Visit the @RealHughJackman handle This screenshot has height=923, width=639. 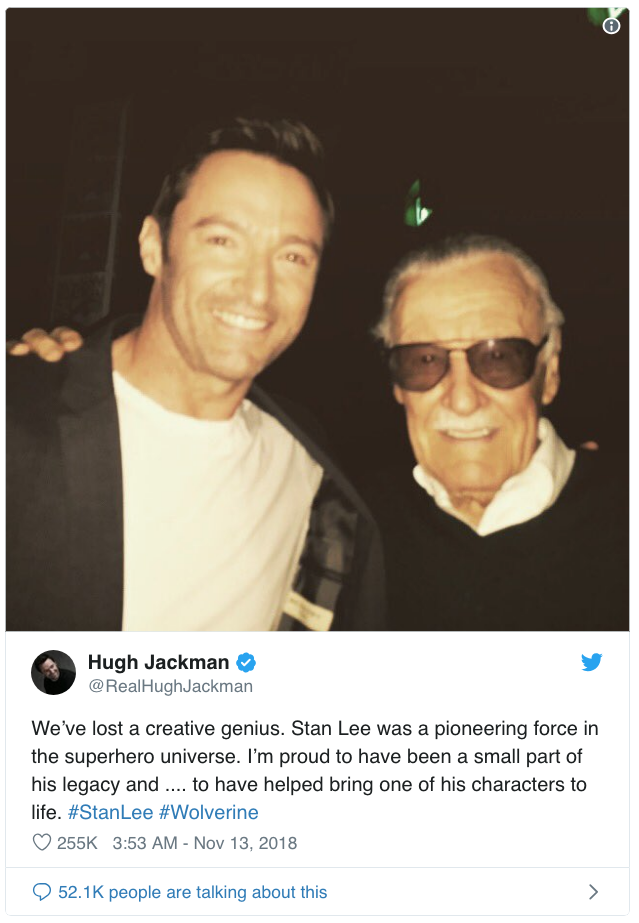(x=171, y=686)
